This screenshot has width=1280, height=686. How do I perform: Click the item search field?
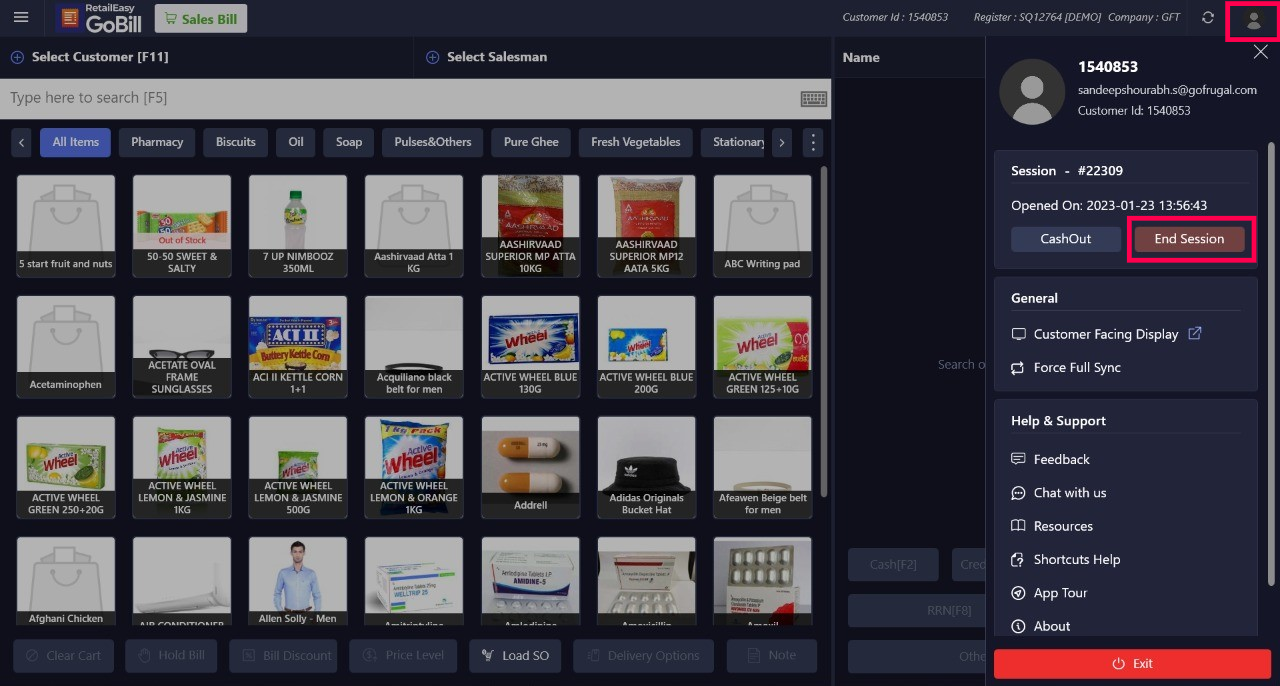[x=400, y=98]
